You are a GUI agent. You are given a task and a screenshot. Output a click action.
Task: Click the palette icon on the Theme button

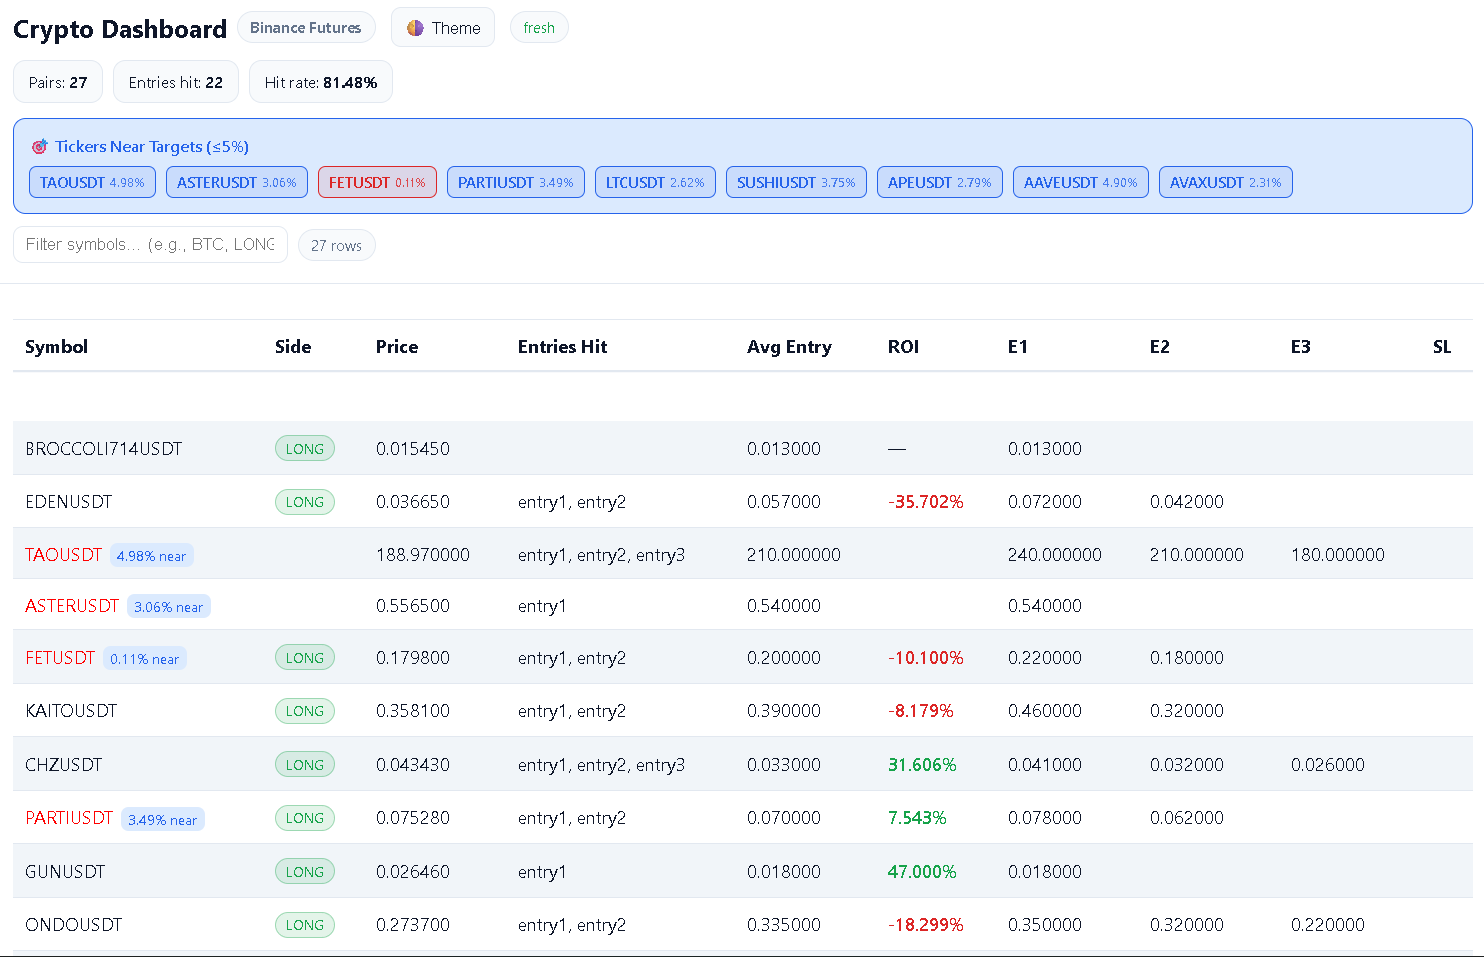pos(417,28)
